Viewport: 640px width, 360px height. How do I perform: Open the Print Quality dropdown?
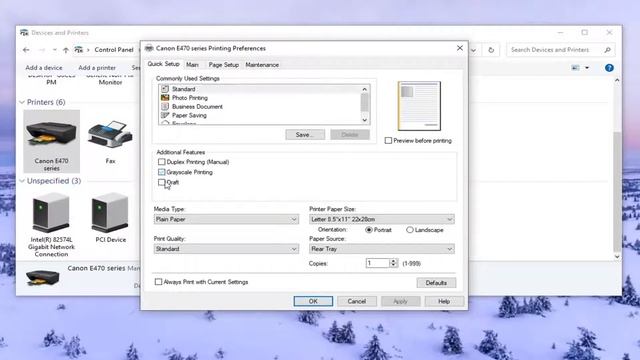pos(226,249)
